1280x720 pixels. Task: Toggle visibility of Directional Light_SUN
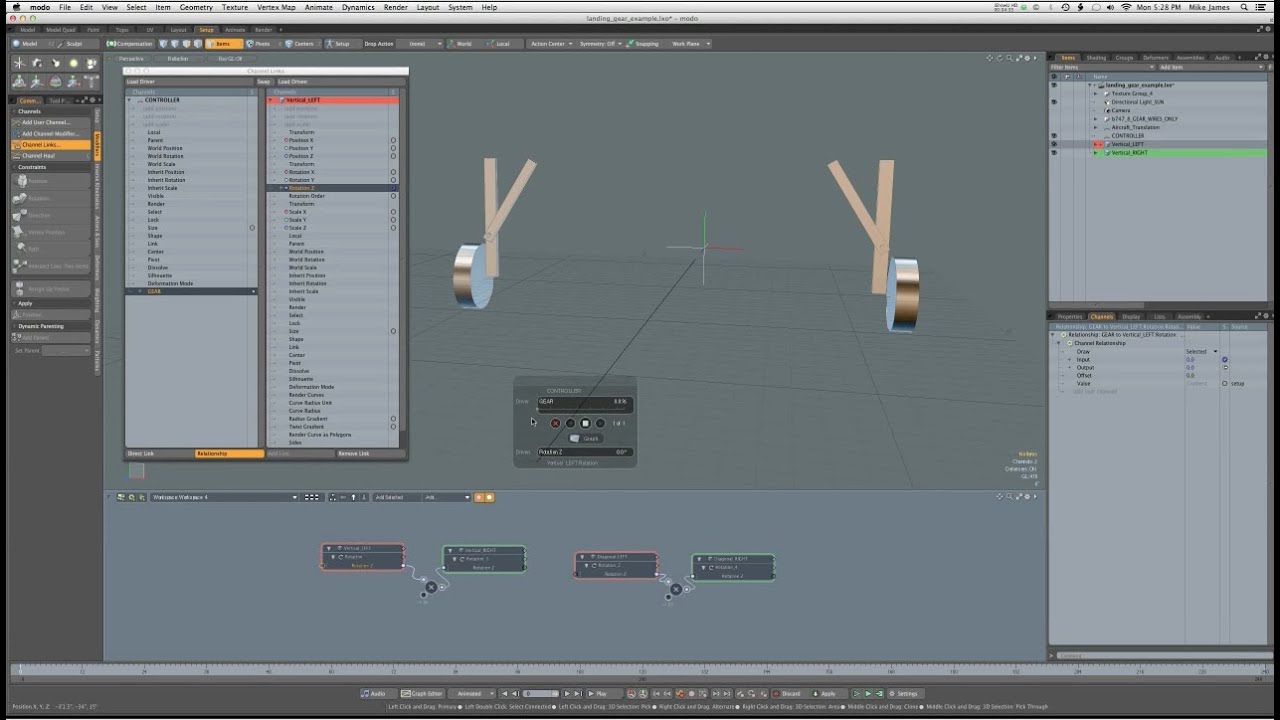point(1054,102)
